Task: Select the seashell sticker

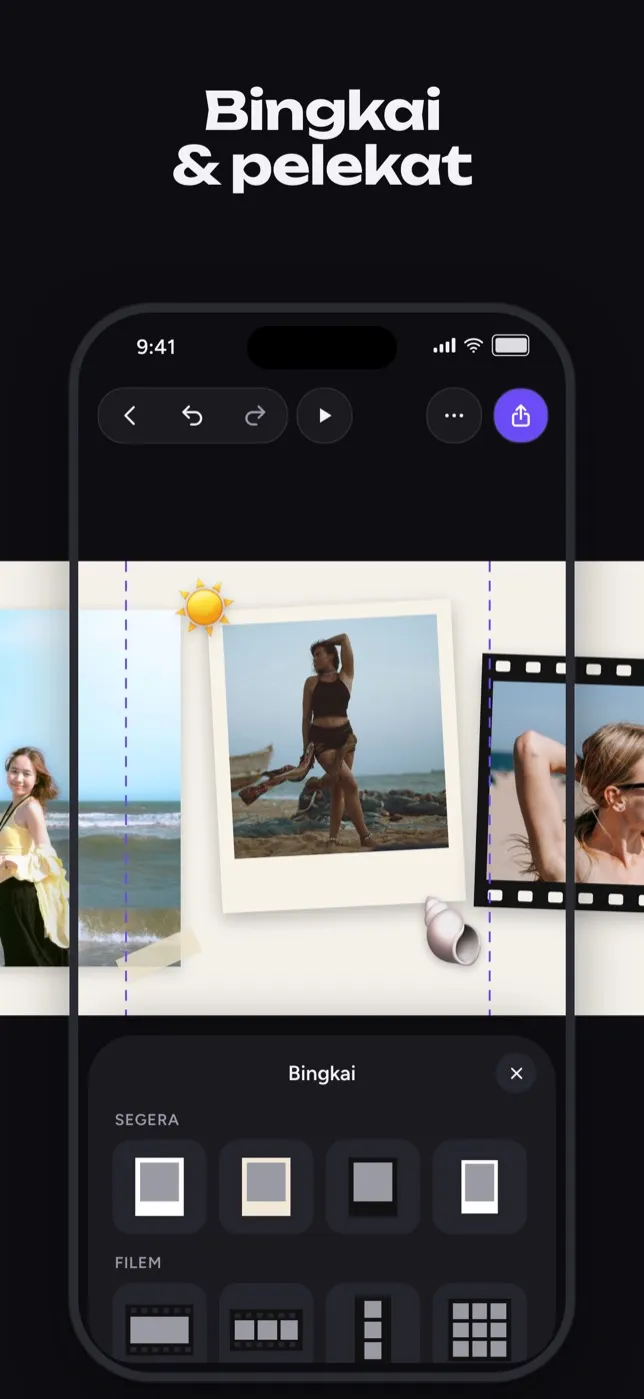Action: tap(451, 930)
